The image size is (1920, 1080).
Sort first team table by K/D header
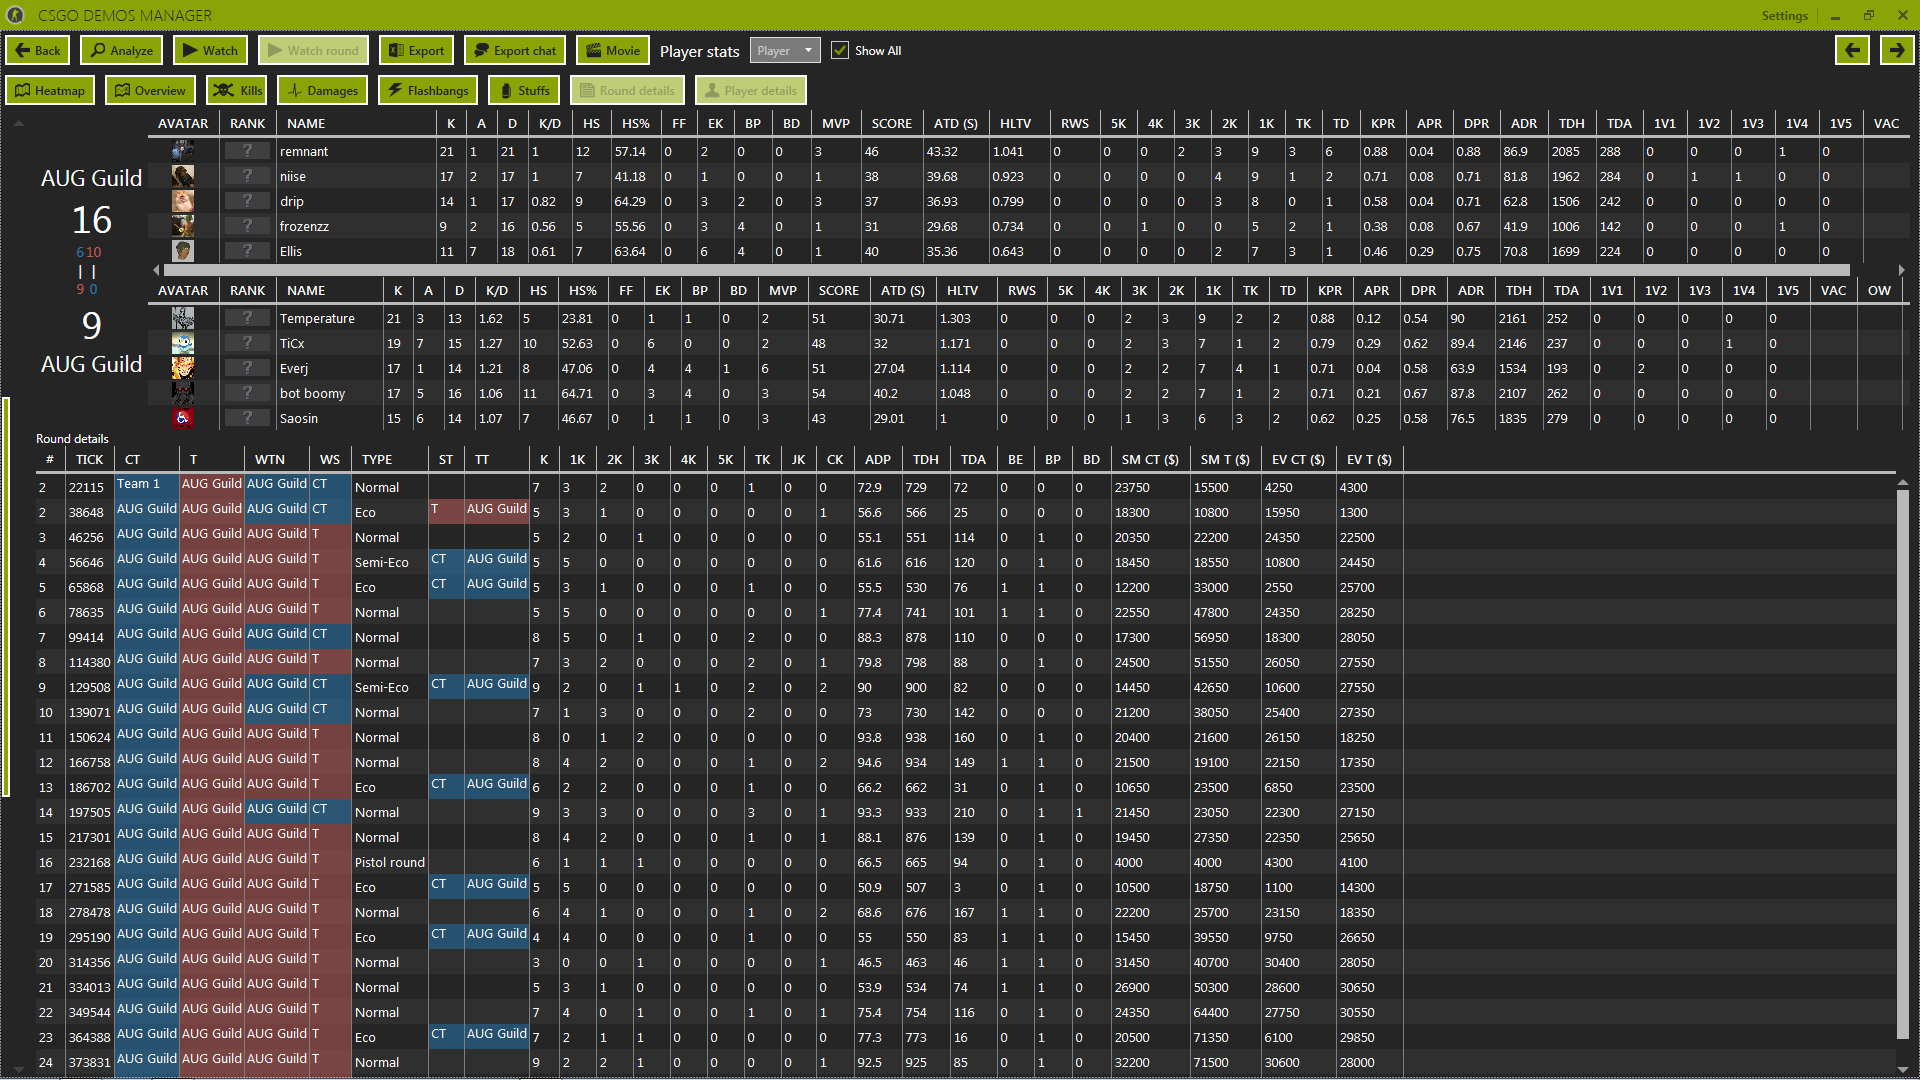point(549,123)
